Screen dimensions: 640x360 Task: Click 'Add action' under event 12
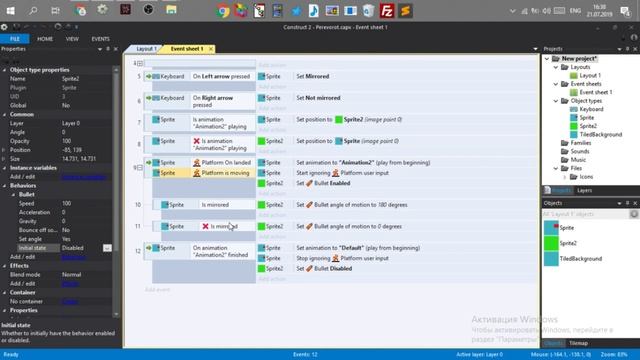point(272,279)
